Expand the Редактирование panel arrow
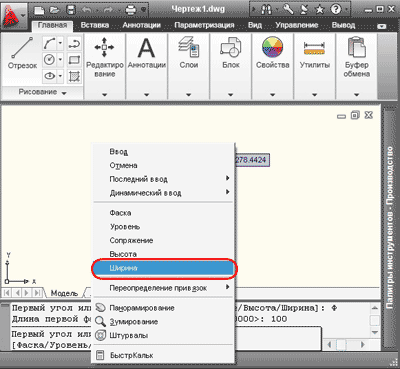The height and width of the screenshot is (369, 400). pos(104,95)
